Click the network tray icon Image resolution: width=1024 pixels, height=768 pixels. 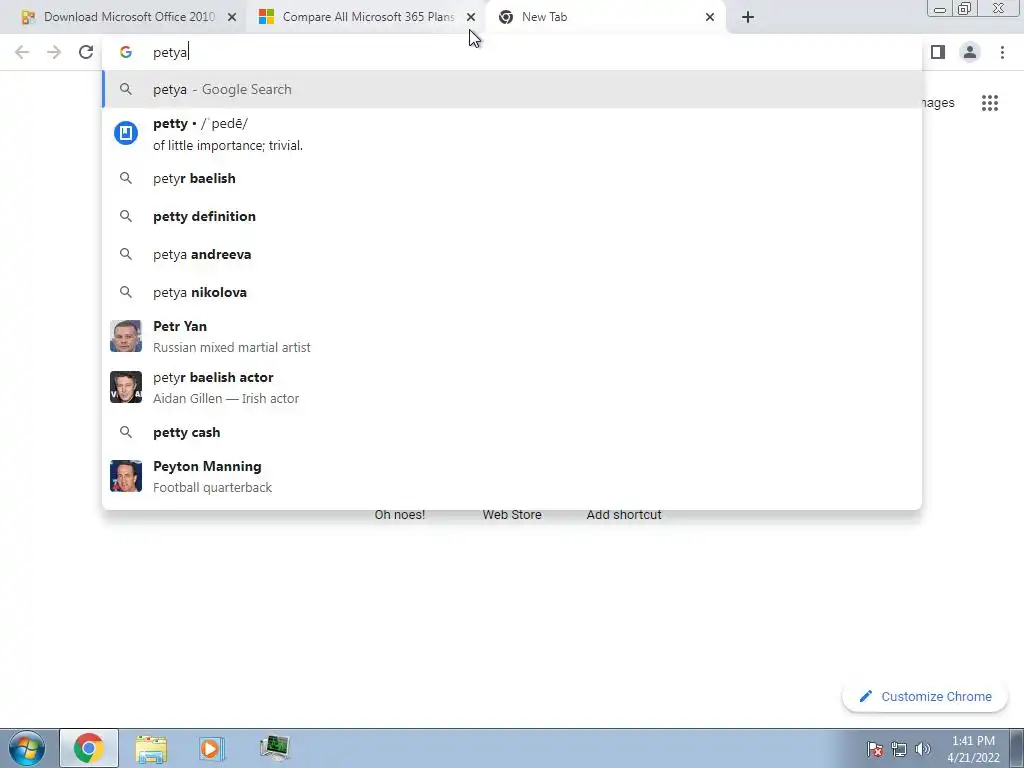[x=899, y=749]
